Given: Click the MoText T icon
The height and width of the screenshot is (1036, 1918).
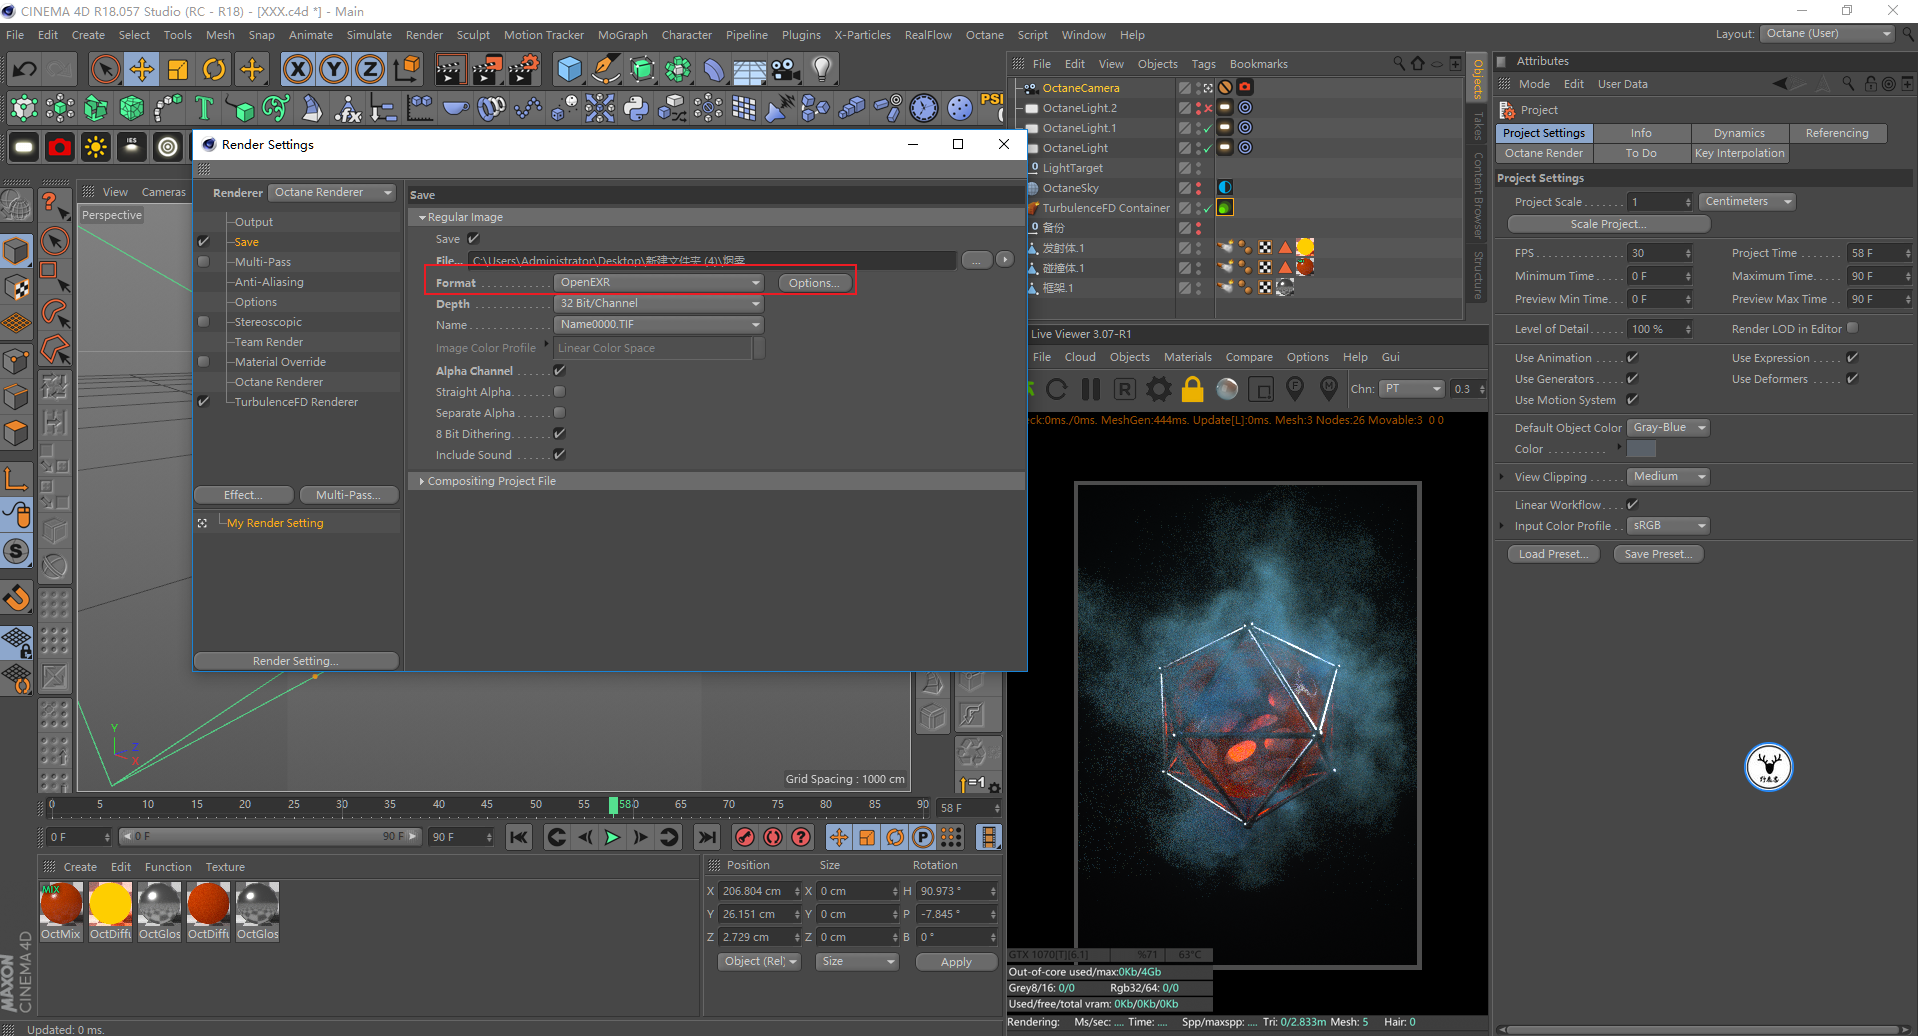Looking at the screenshot, I should (204, 108).
